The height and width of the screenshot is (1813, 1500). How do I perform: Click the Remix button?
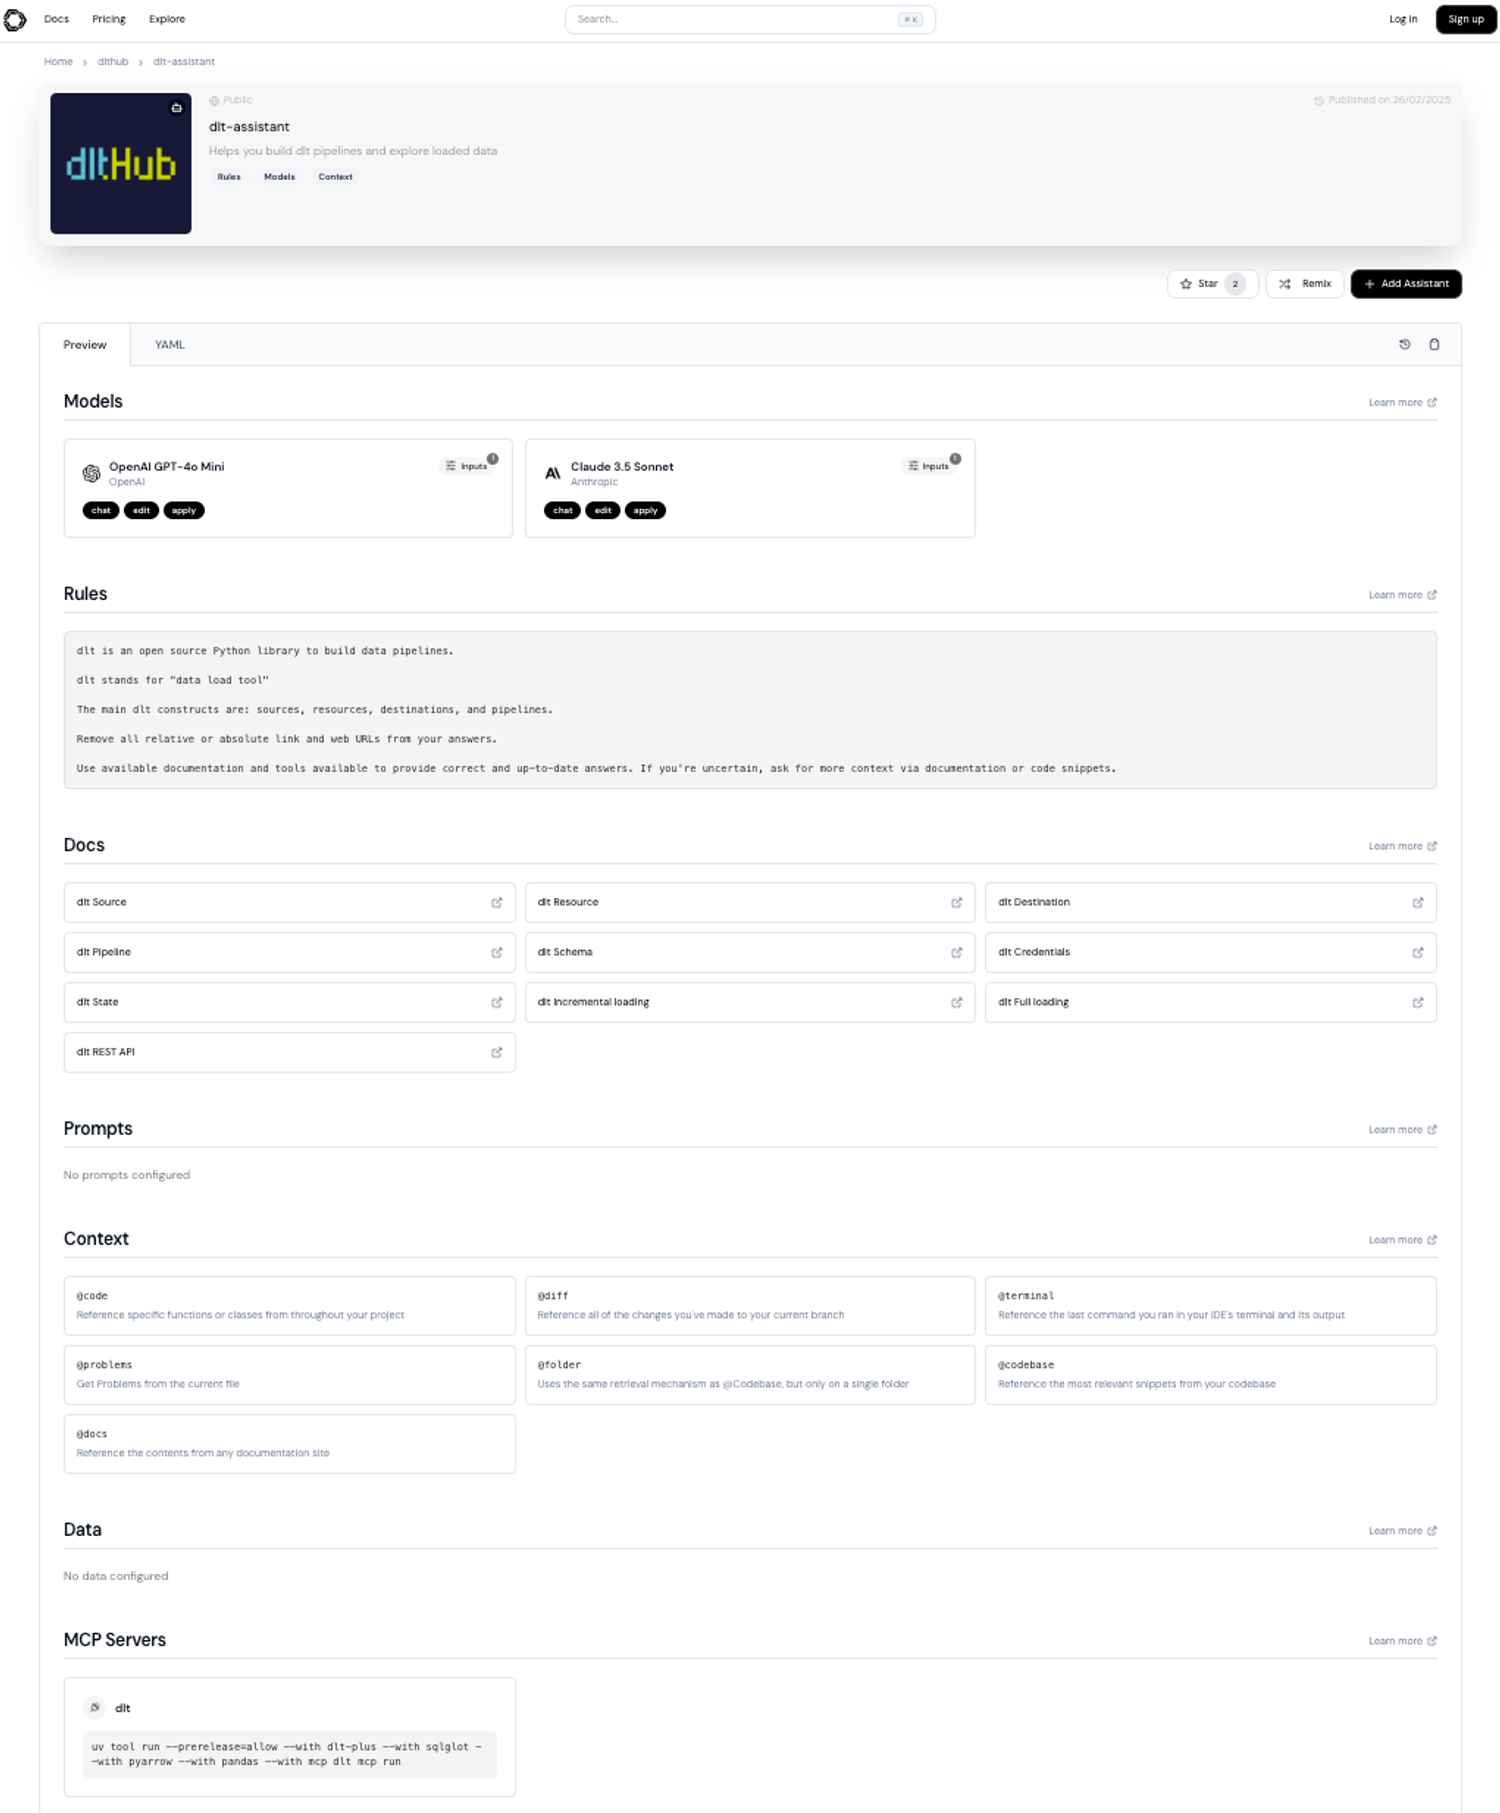(1305, 284)
